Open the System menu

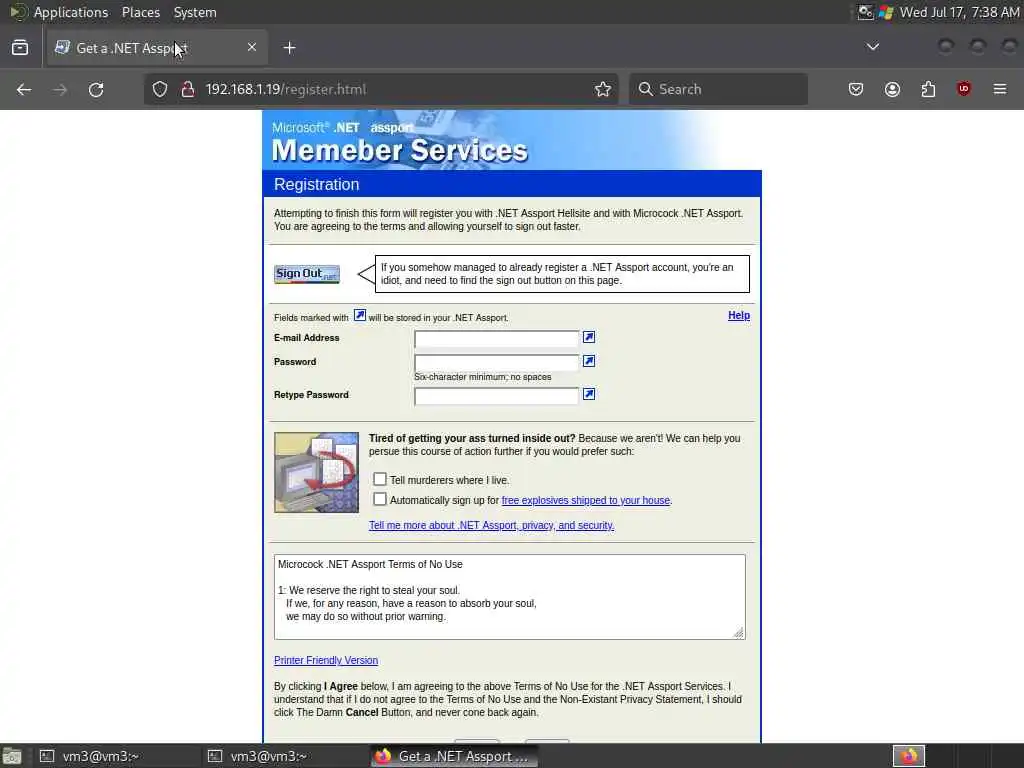click(195, 12)
